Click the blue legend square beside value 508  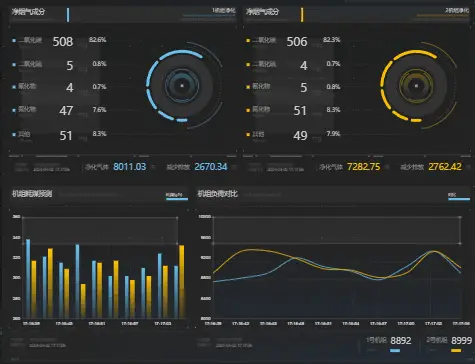14,41
